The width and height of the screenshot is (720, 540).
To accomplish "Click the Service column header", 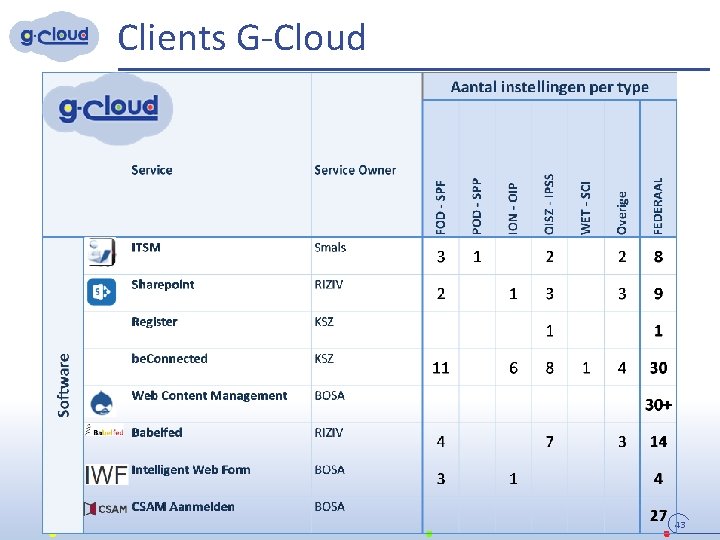I will [x=152, y=170].
